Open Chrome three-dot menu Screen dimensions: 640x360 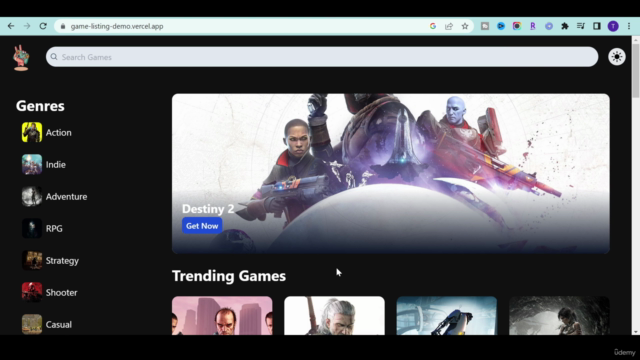pos(629,26)
